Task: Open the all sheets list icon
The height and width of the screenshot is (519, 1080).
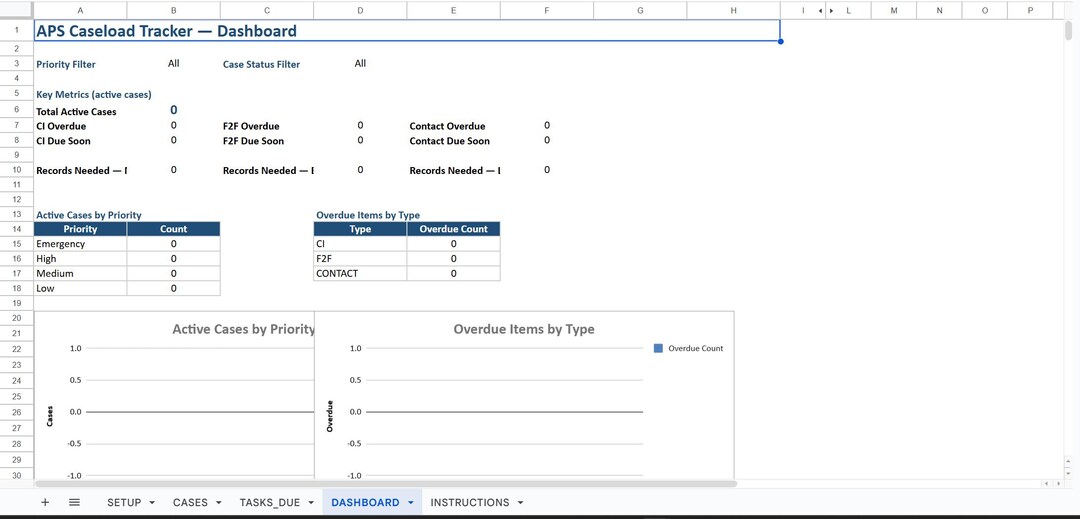Action: [74, 502]
